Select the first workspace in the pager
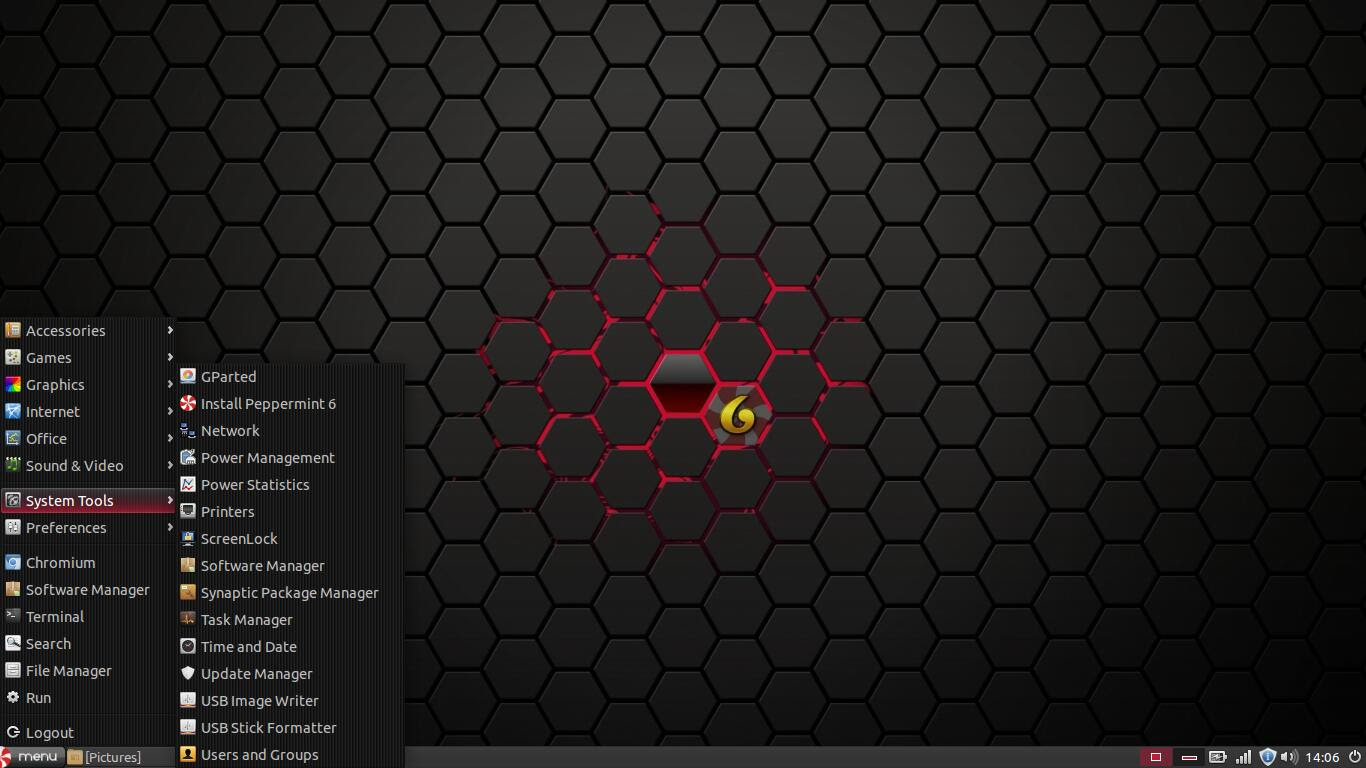Viewport: 1366px width, 768px height. [1156, 757]
